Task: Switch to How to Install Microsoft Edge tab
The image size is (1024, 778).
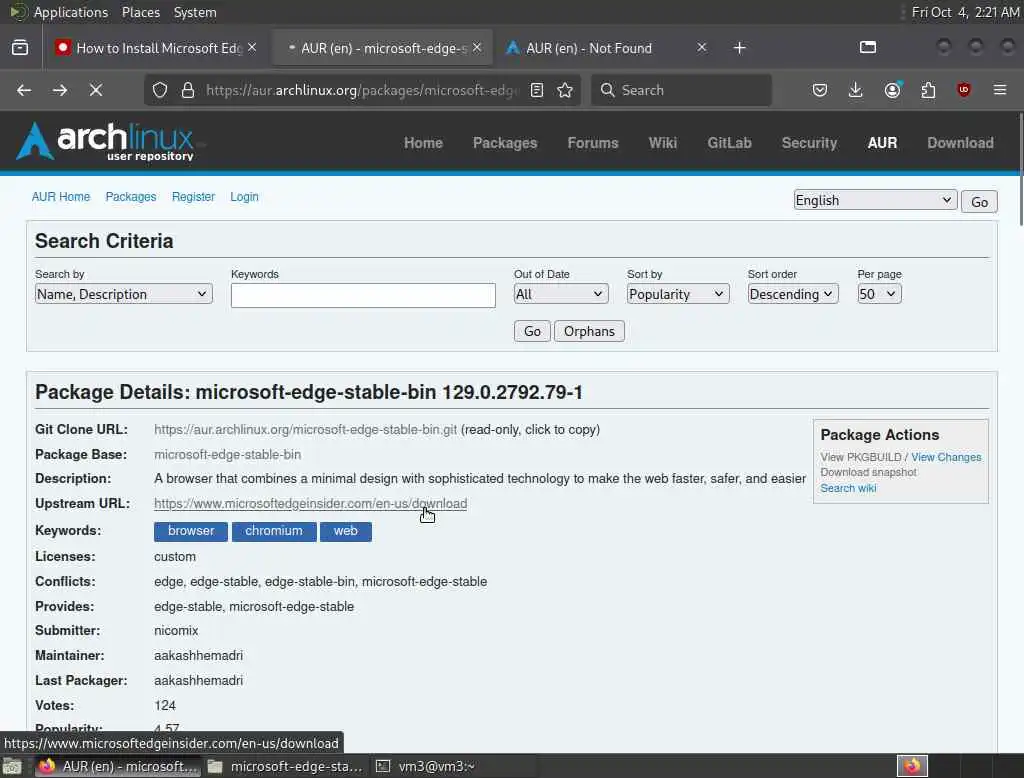Action: coord(159,48)
